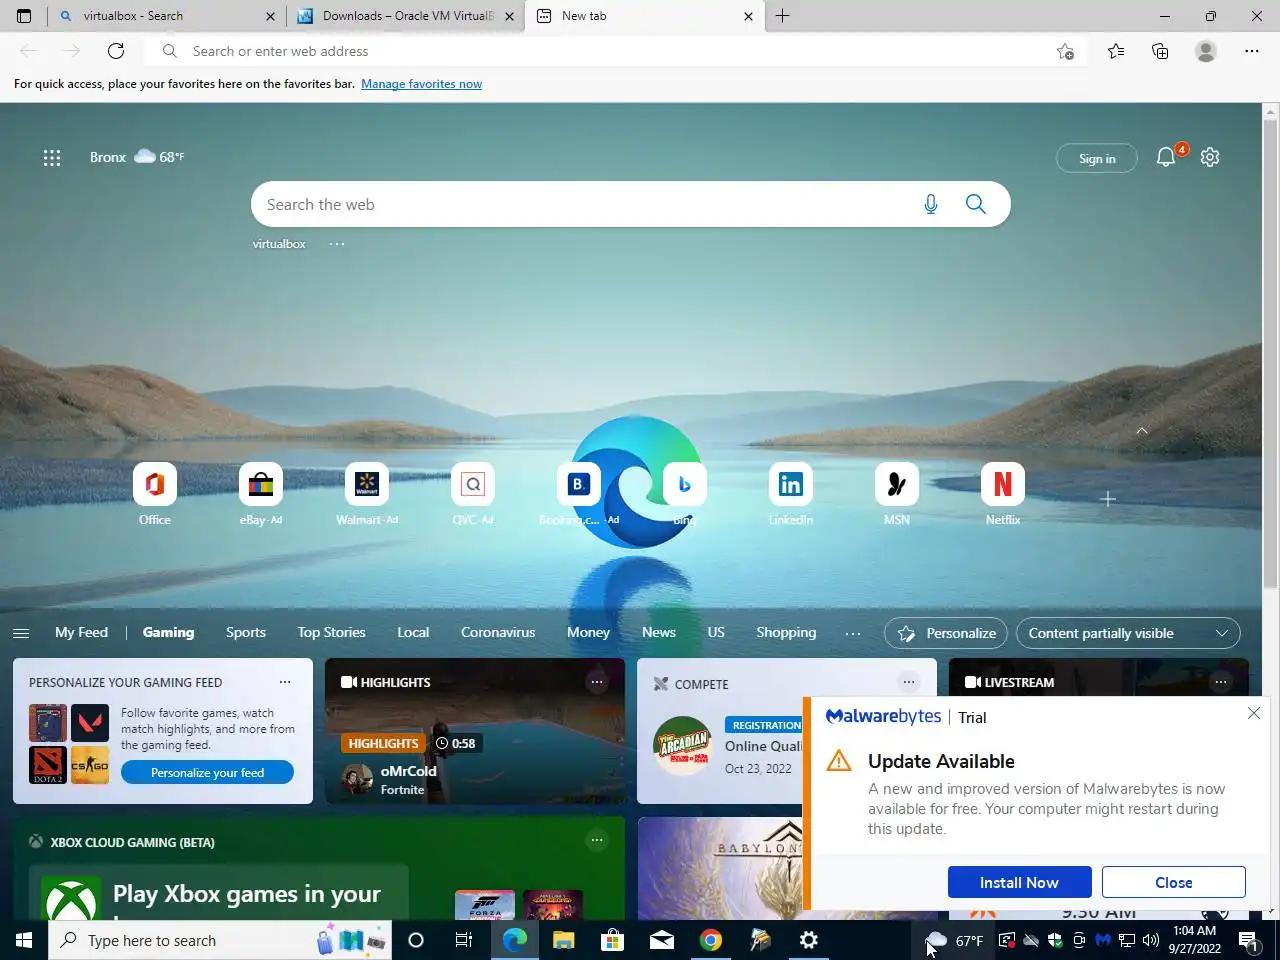This screenshot has height=960, width=1280.
Task: Click Close button in Malwarebytes popup
Action: pos(1173,882)
